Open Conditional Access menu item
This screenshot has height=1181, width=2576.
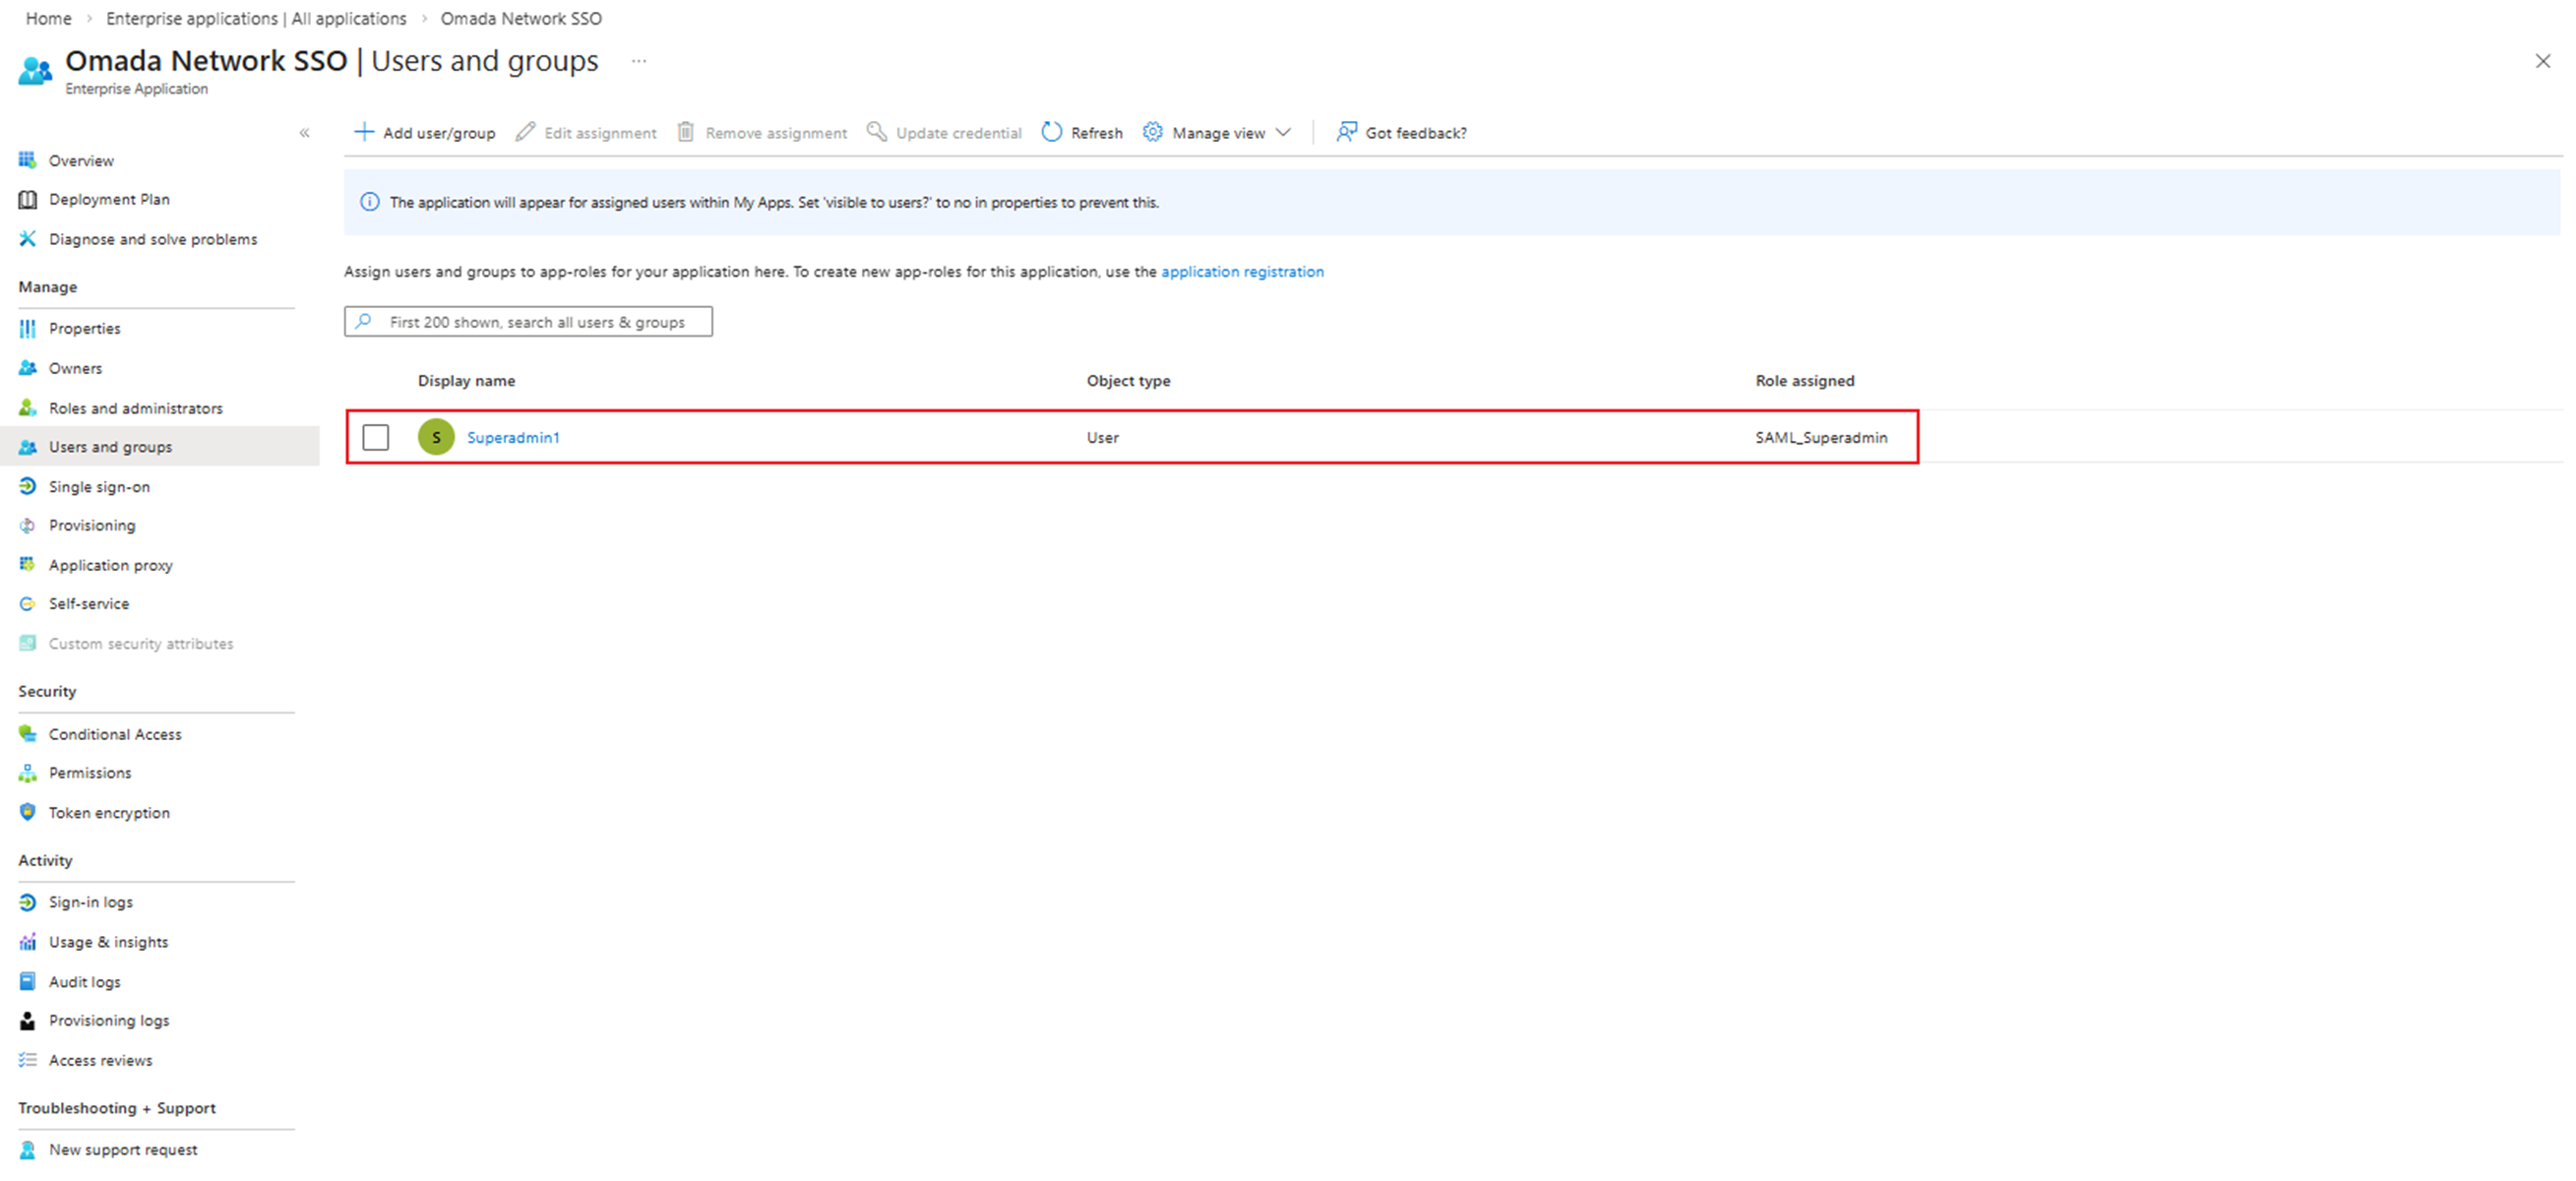click(115, 734)
